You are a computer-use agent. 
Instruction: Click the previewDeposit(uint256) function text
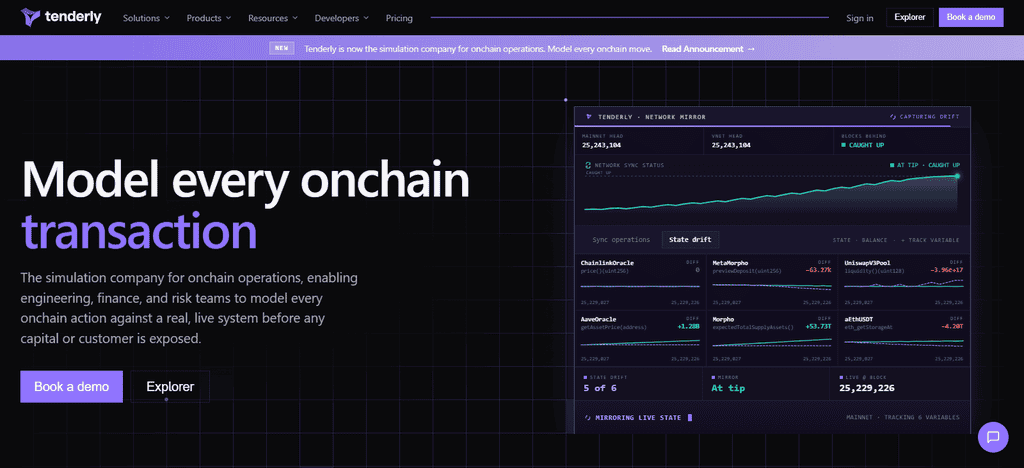click(745, 269)
